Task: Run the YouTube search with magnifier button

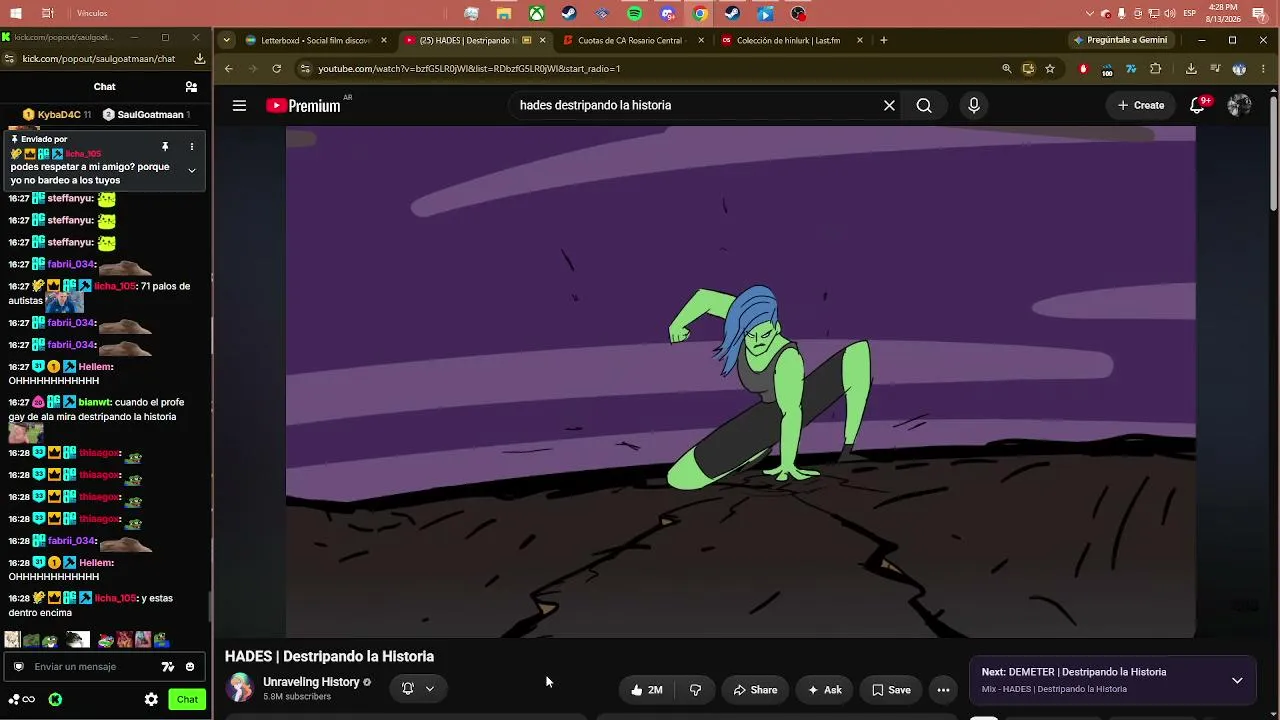Action: [924, 105]
